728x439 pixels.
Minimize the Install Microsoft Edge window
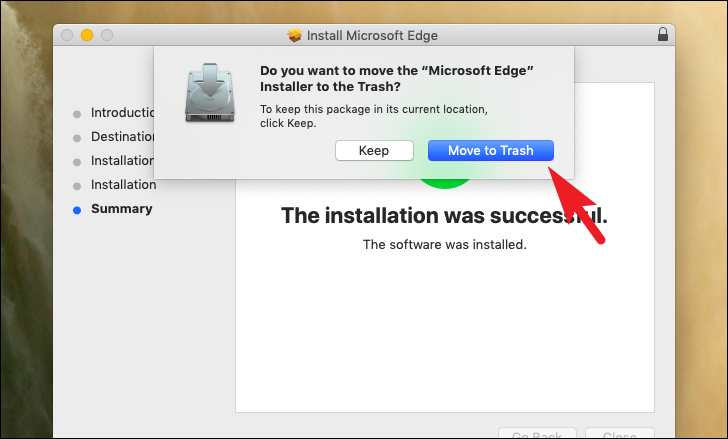87,35
